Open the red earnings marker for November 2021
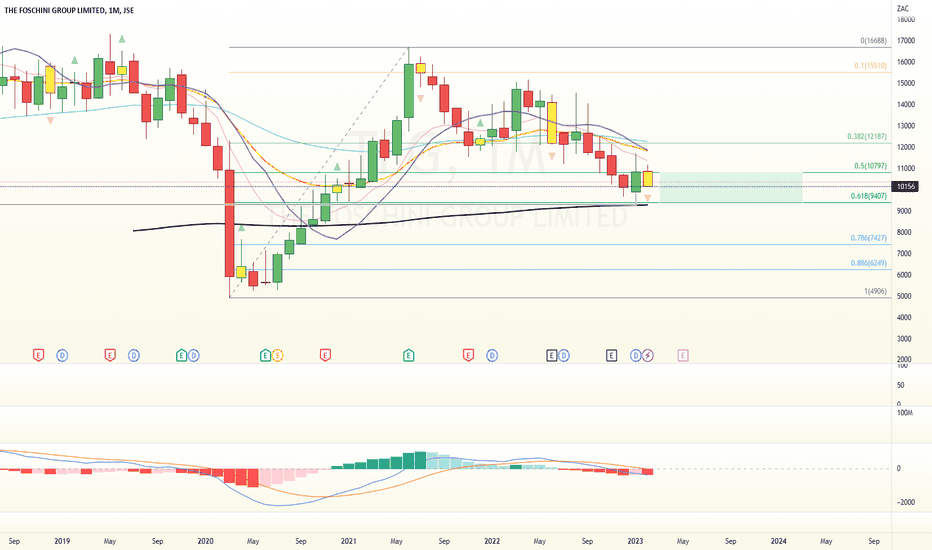 tap(468, 356)
